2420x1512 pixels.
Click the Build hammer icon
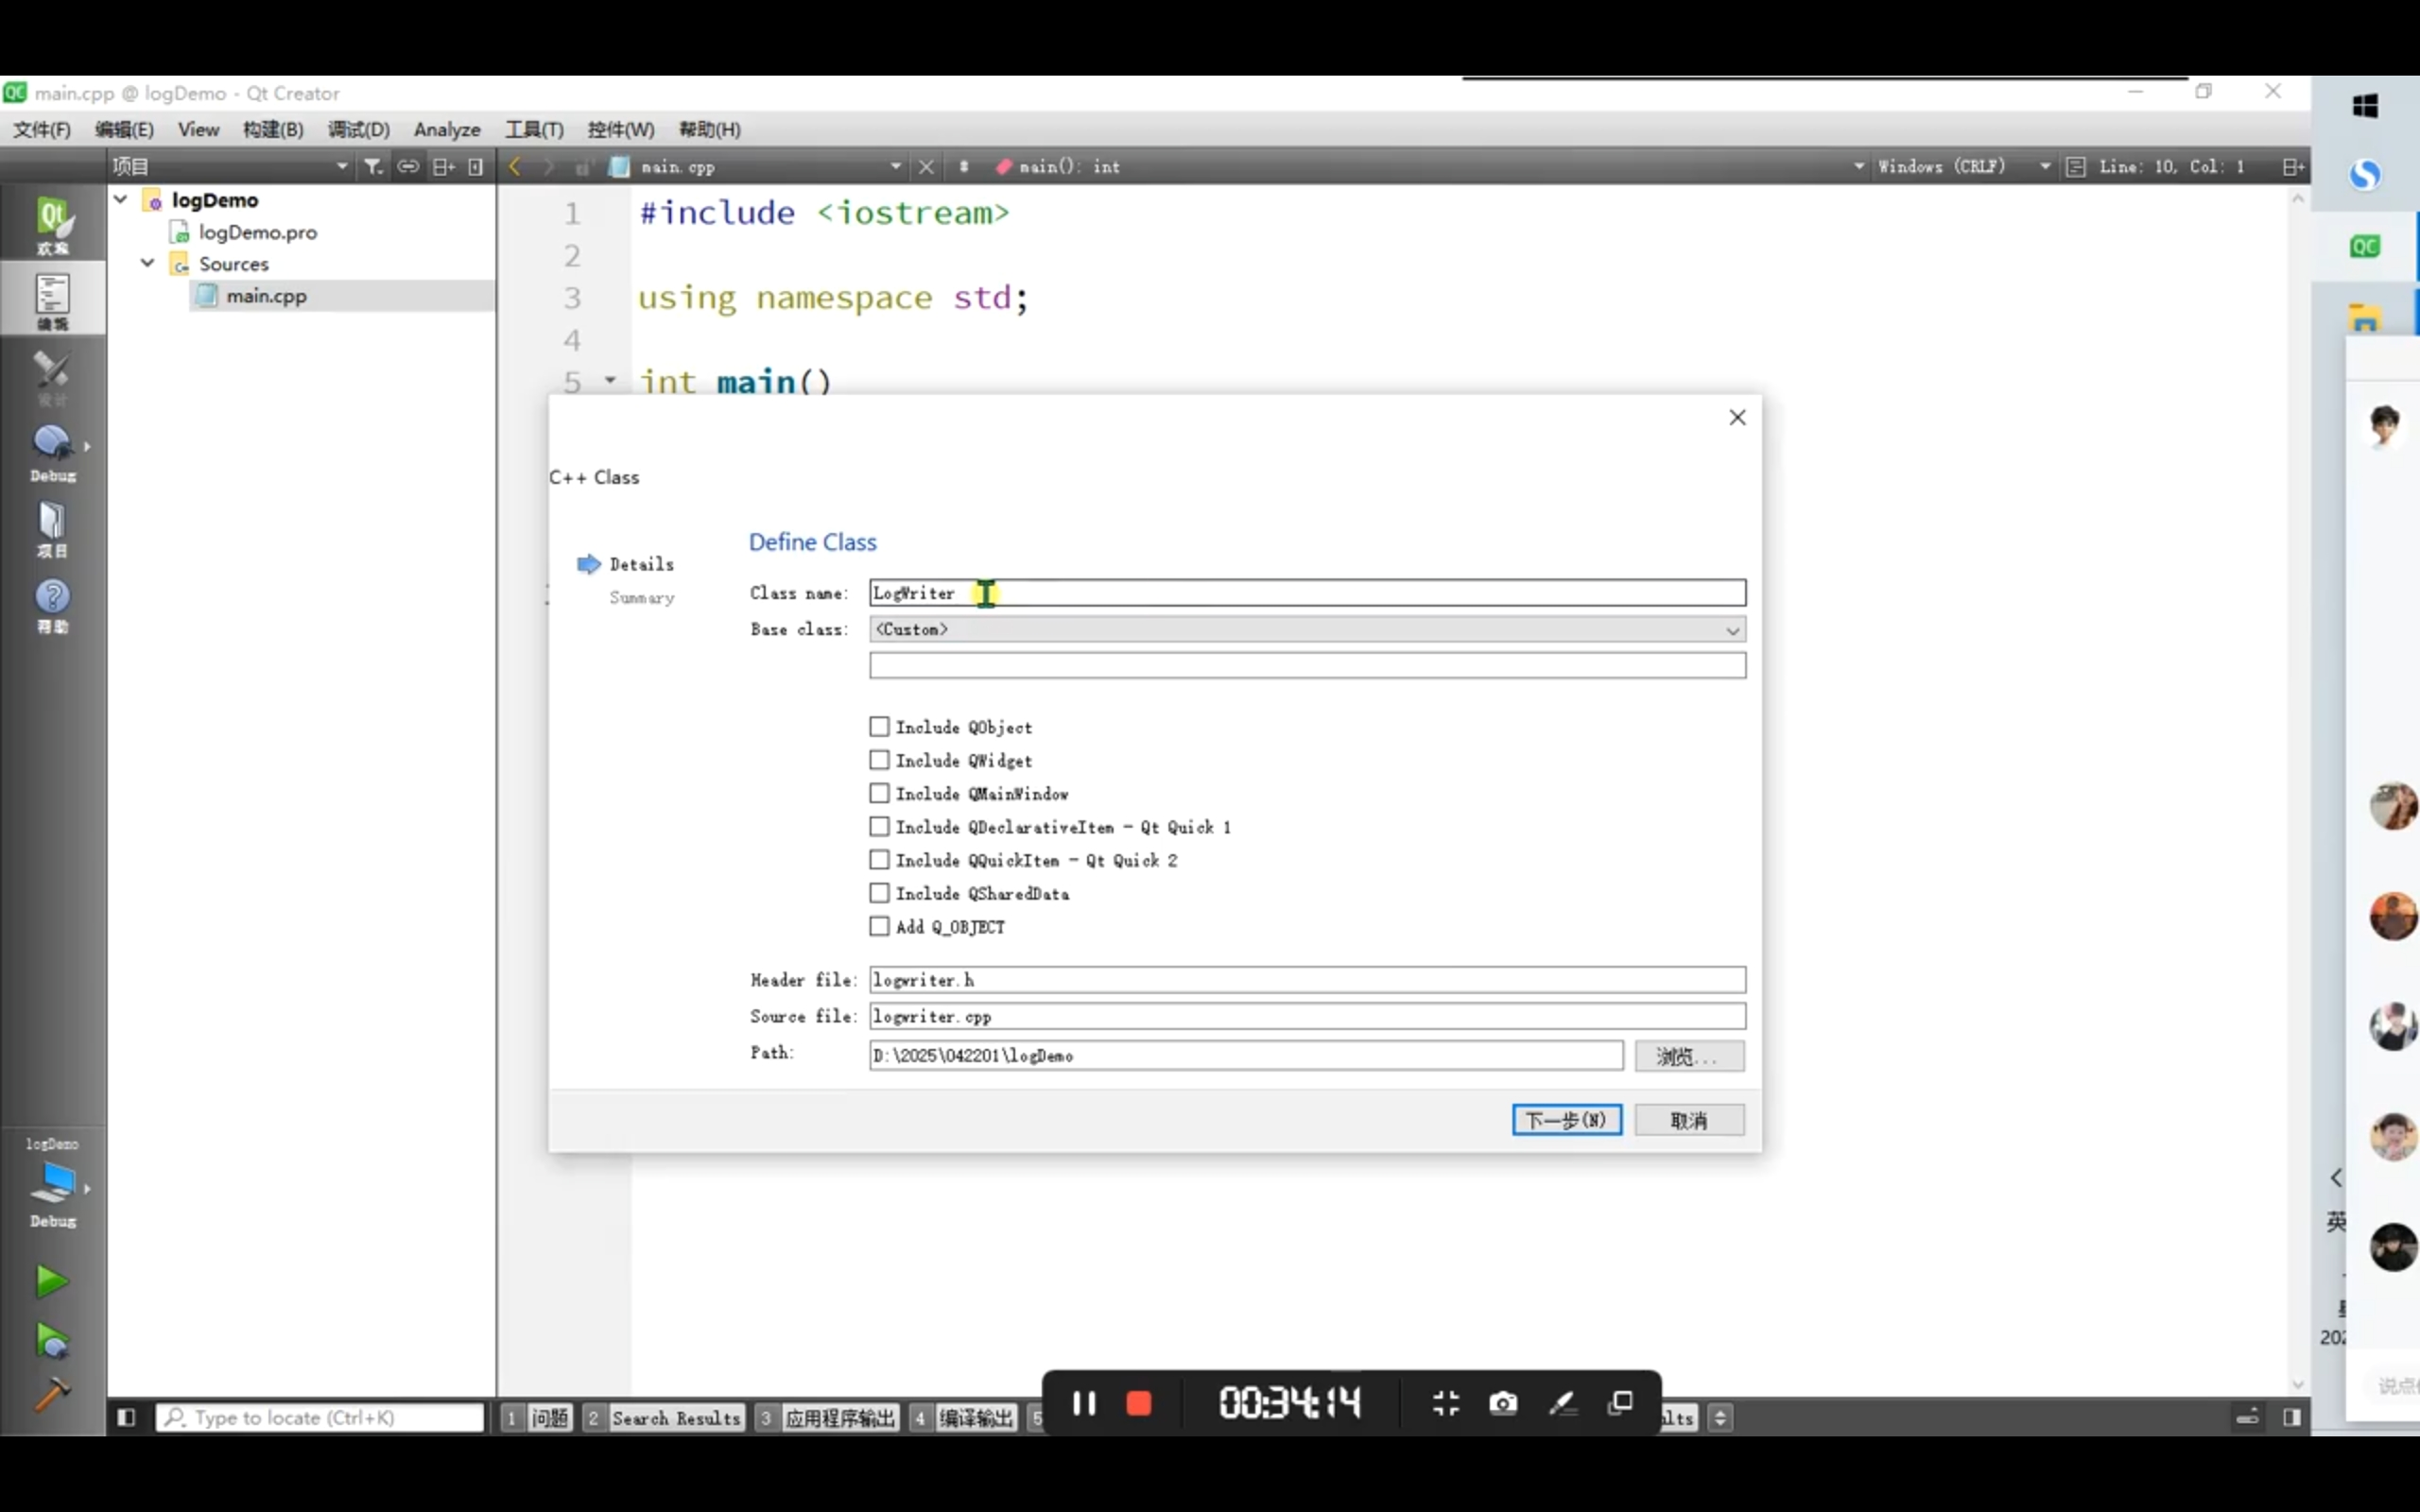click(51, 1392)
